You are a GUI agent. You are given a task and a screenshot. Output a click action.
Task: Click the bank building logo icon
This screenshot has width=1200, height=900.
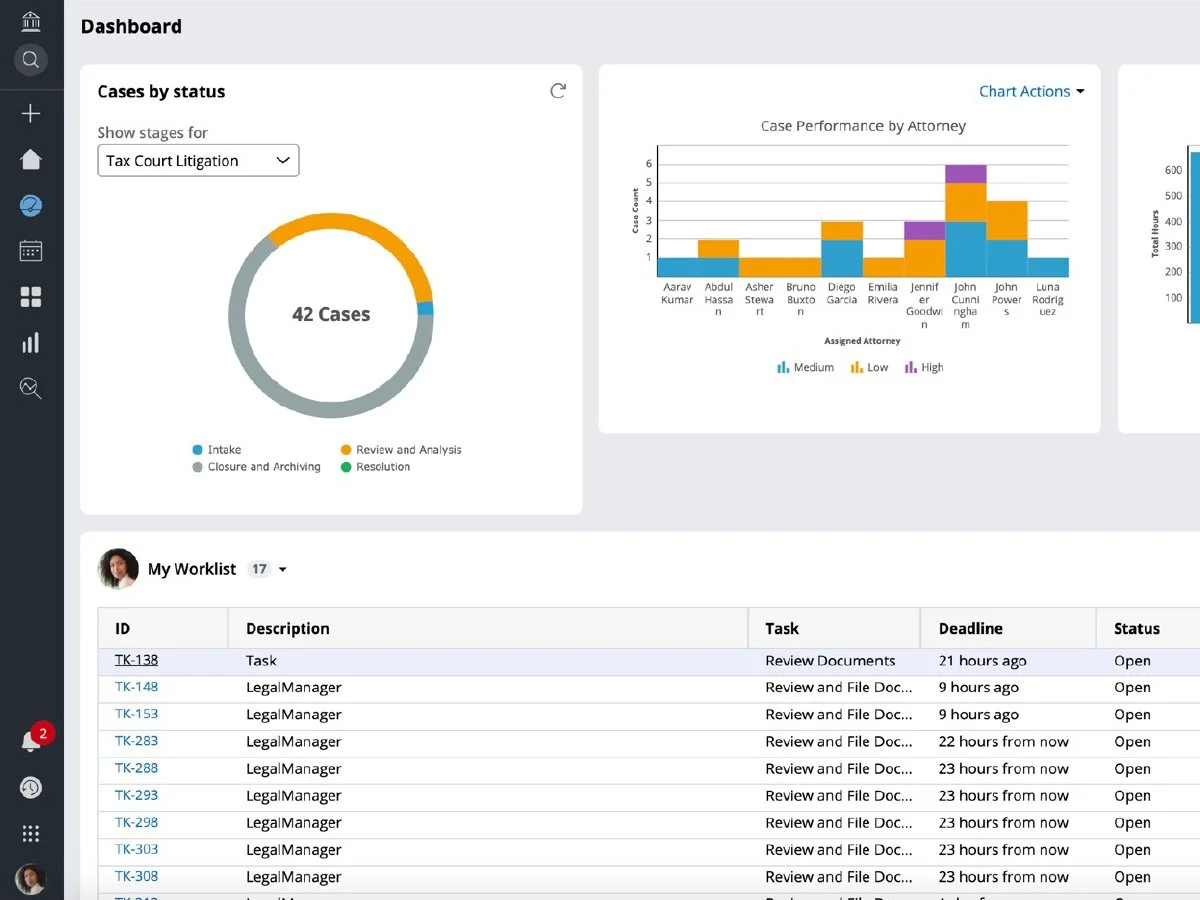31,20
